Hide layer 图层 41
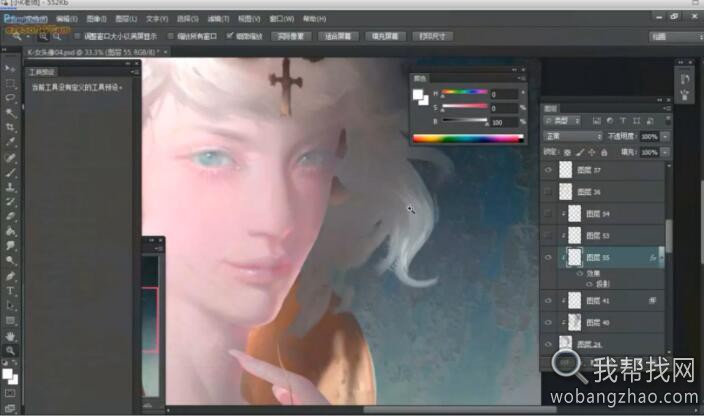704x416 pixels. [x=548, y=301]
